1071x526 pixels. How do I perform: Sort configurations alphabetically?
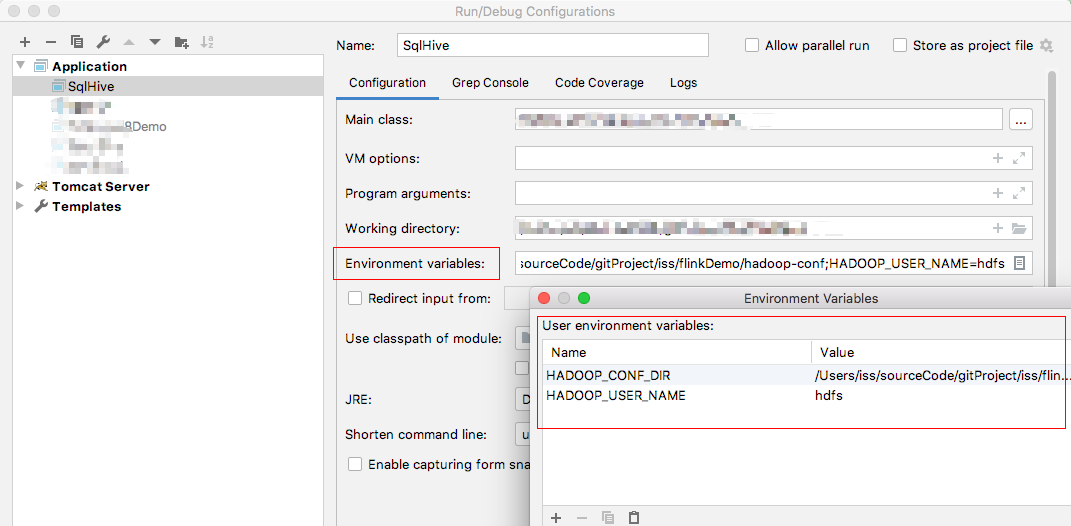point(207,42)
